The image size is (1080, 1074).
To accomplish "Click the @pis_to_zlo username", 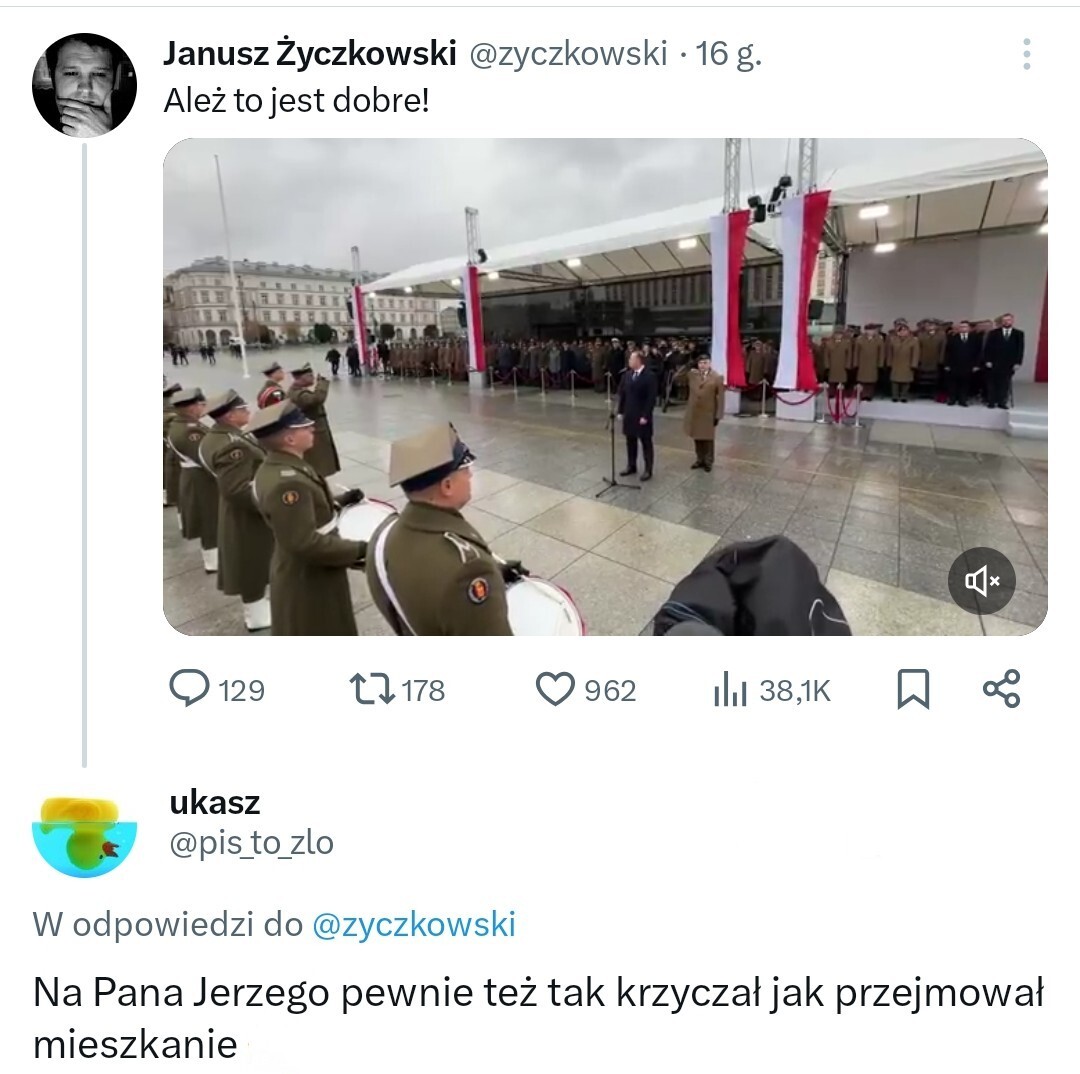I will click(x=251, y=843).
